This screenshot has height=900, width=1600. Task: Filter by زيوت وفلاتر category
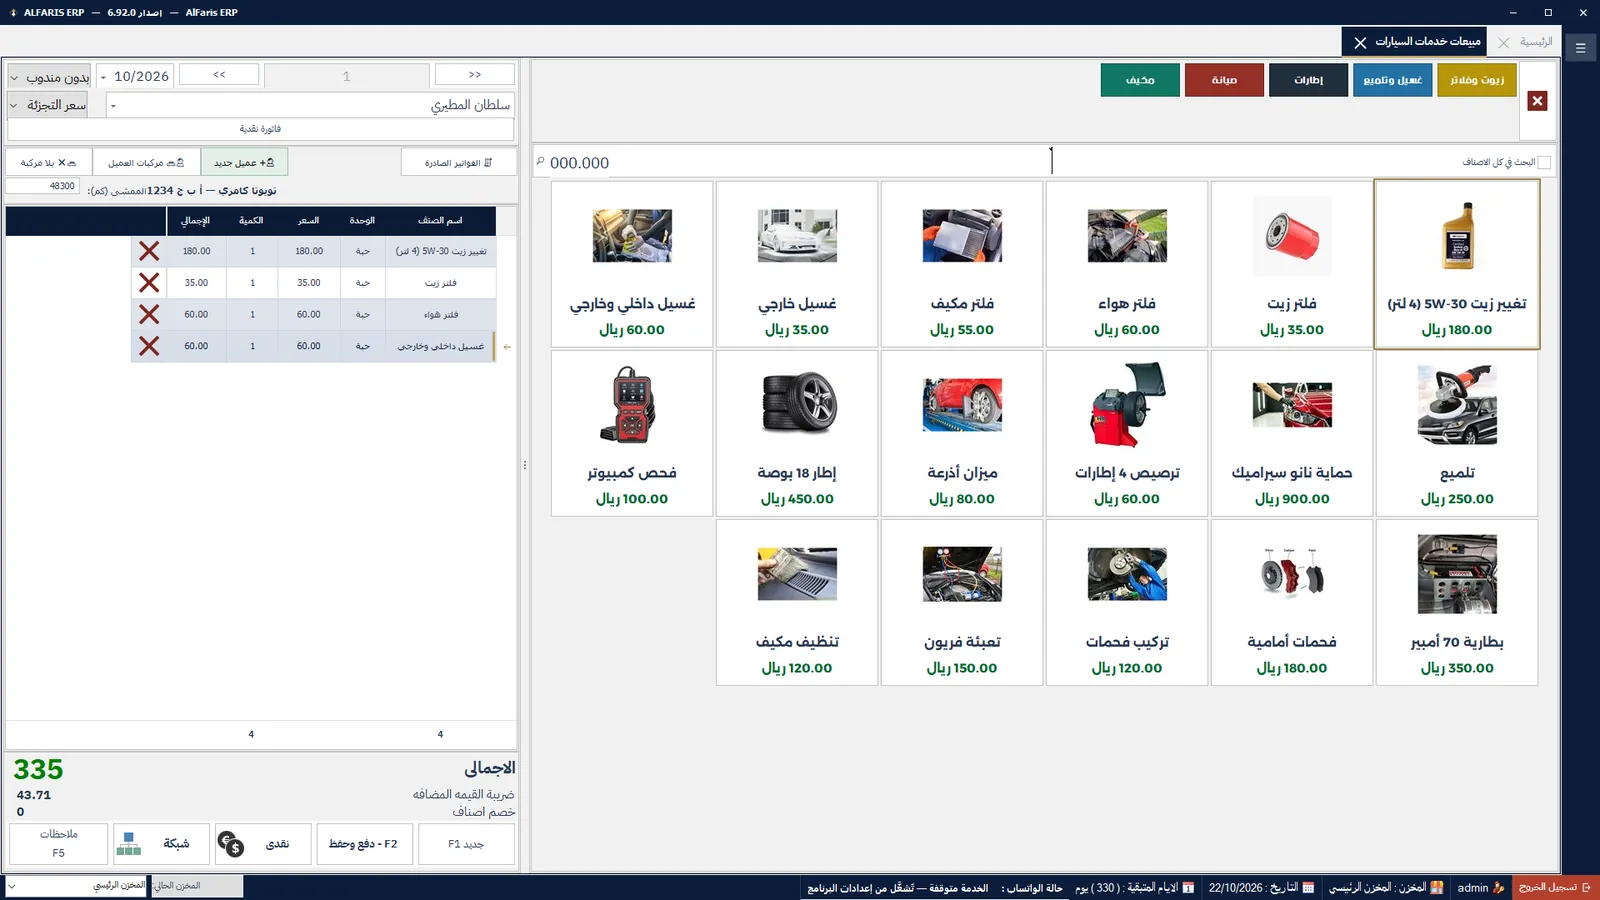tap(1477, 80)
